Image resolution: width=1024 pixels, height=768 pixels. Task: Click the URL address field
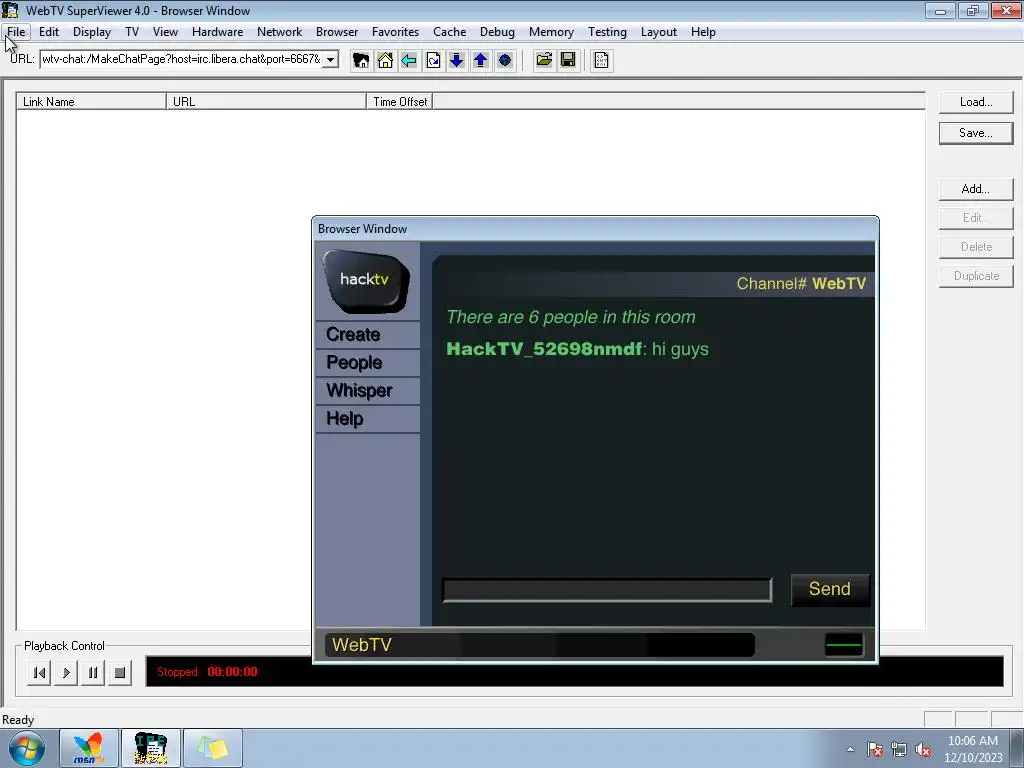click(x=182, y=59)
